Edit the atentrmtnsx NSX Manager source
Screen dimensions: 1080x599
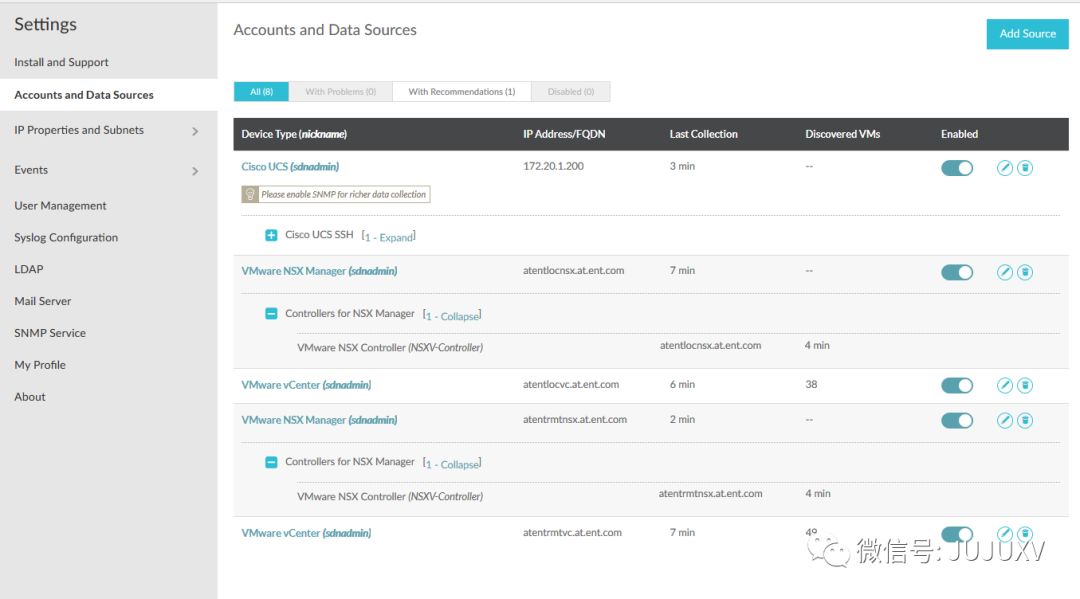1004,420
